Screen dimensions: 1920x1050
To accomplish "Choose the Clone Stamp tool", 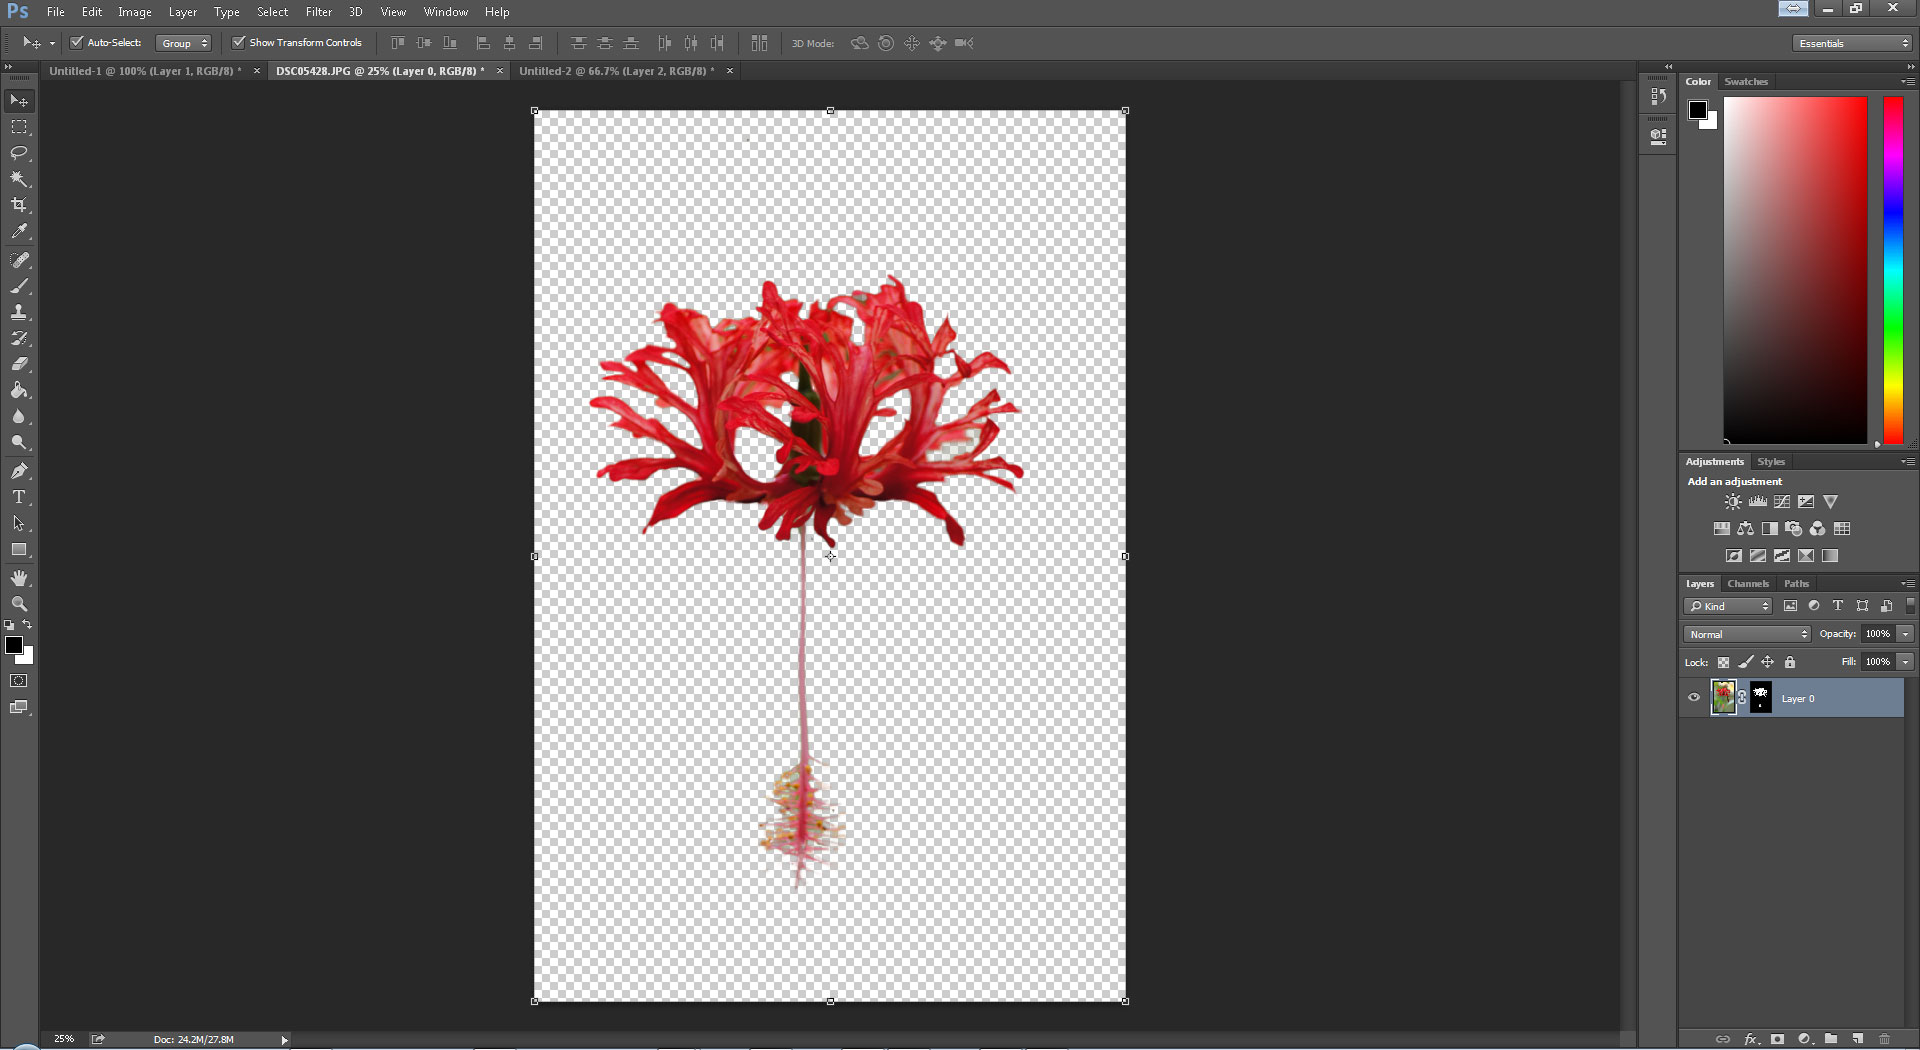I will [19, 312].
